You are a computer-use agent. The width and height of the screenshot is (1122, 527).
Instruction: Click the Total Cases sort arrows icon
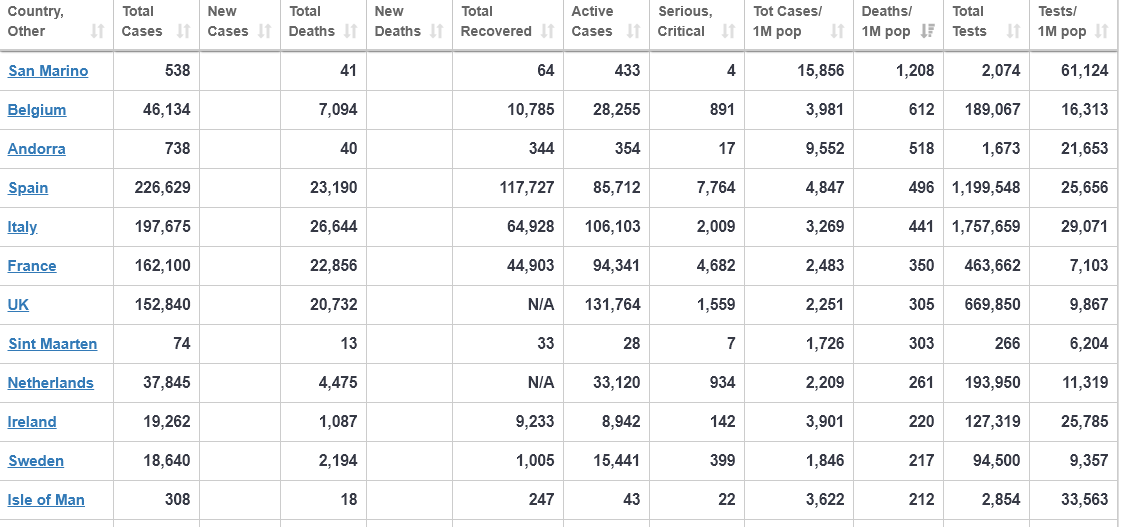tap(184, 32)
